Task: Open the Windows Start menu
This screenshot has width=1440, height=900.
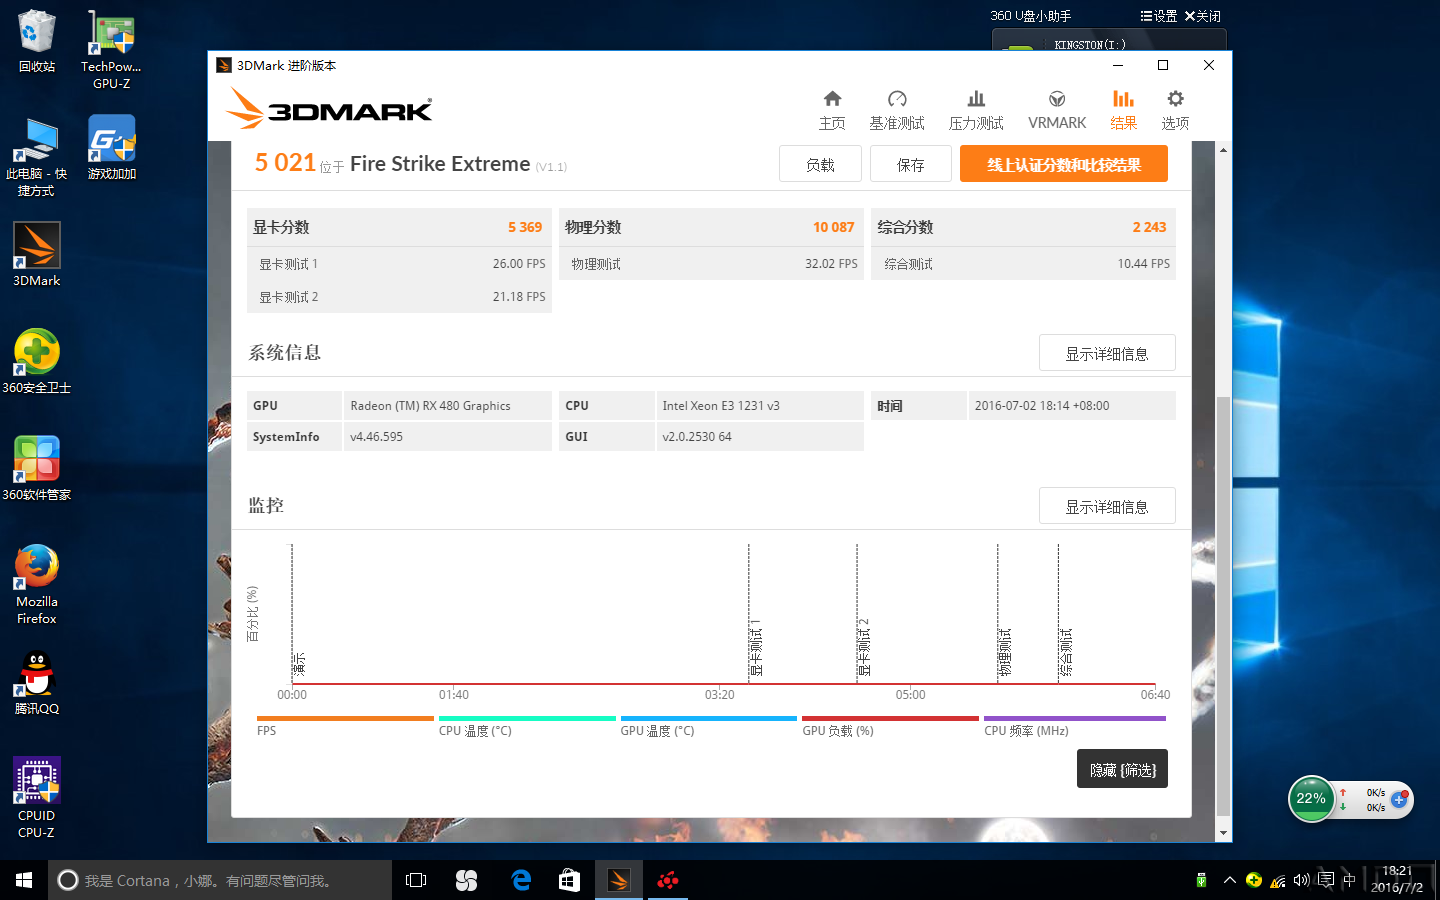Action: 24,880
